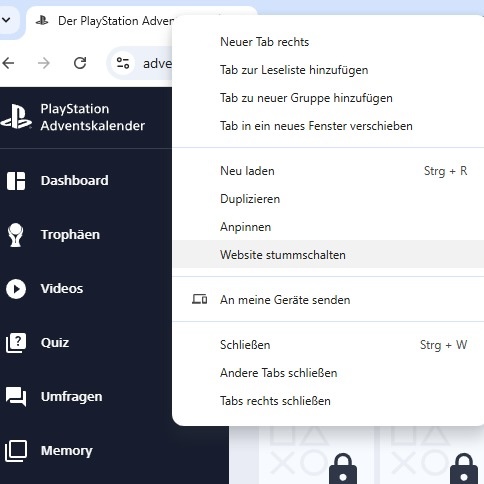Choose Anpinnen from the menu

pos(328,227)
